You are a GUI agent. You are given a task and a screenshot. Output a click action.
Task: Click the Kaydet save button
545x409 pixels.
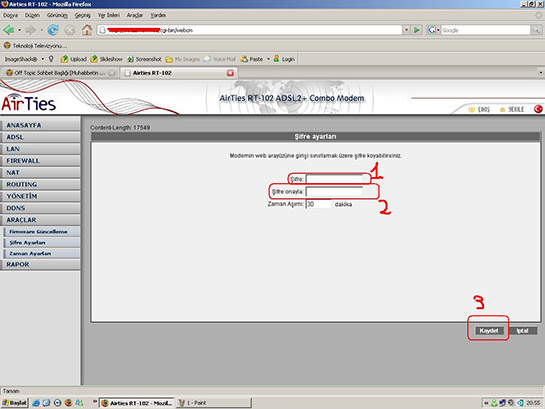[x=489, y=330]
